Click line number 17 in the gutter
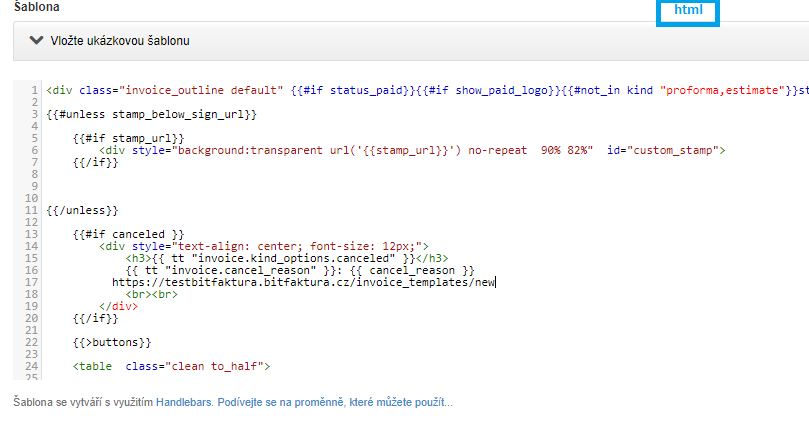The width and height of the screenshot is (809, 421). pyautogui.click(x=31, y=282)
